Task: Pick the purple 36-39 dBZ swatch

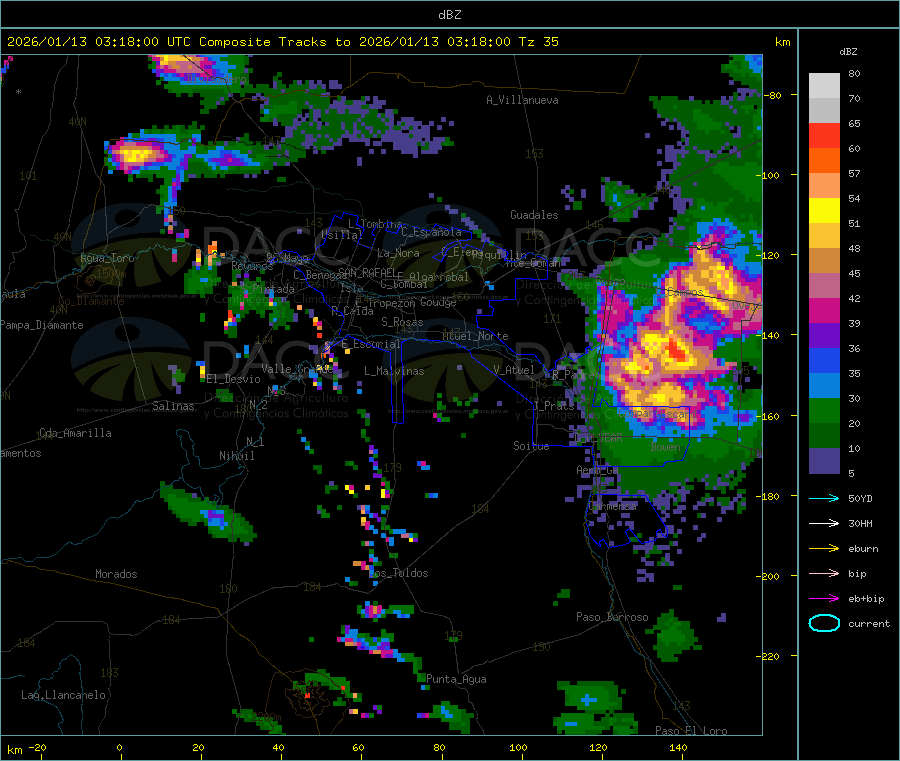Action: 824,336
